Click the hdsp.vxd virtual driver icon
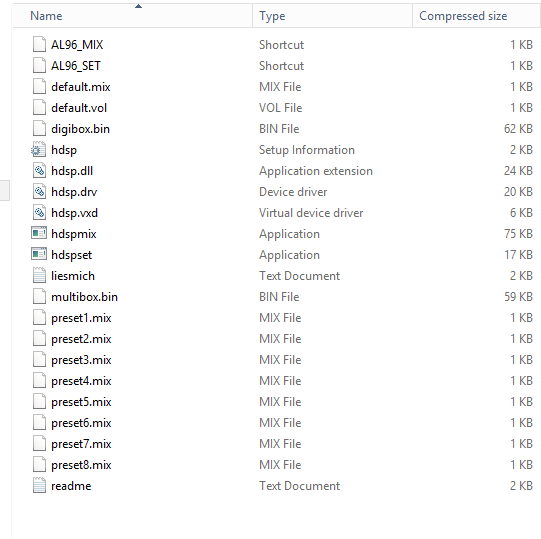The width and height of the screenshot is (541, 539). tap(39, 213)
